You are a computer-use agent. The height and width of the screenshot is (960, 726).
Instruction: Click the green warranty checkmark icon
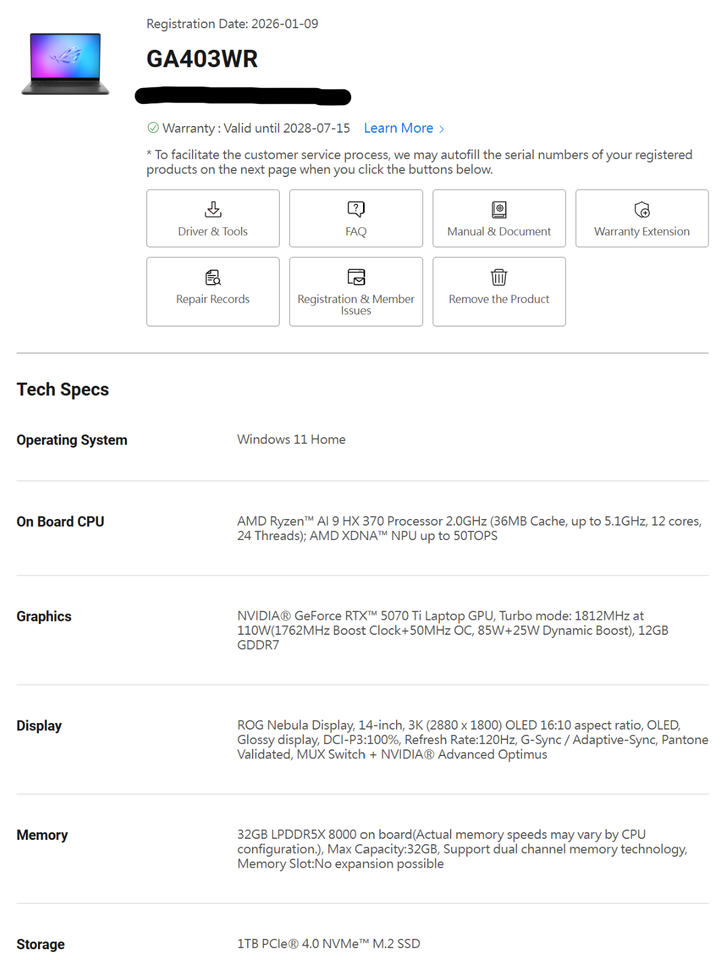(x=153, y=128)
